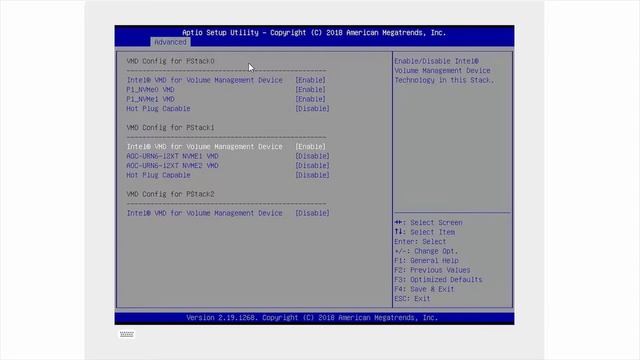Image resolution: width=640 pixels, height=360 pixels.
Task: Click the Select Screen key hint
Action: [428, 222]
